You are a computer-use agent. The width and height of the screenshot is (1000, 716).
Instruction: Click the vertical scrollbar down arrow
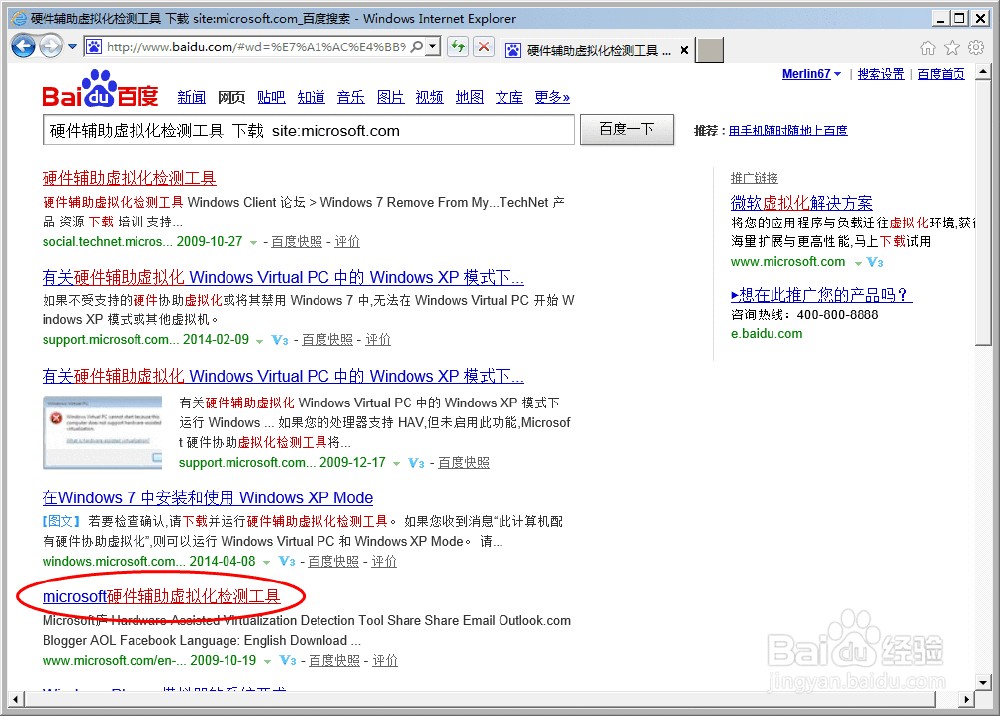point(983,682)
